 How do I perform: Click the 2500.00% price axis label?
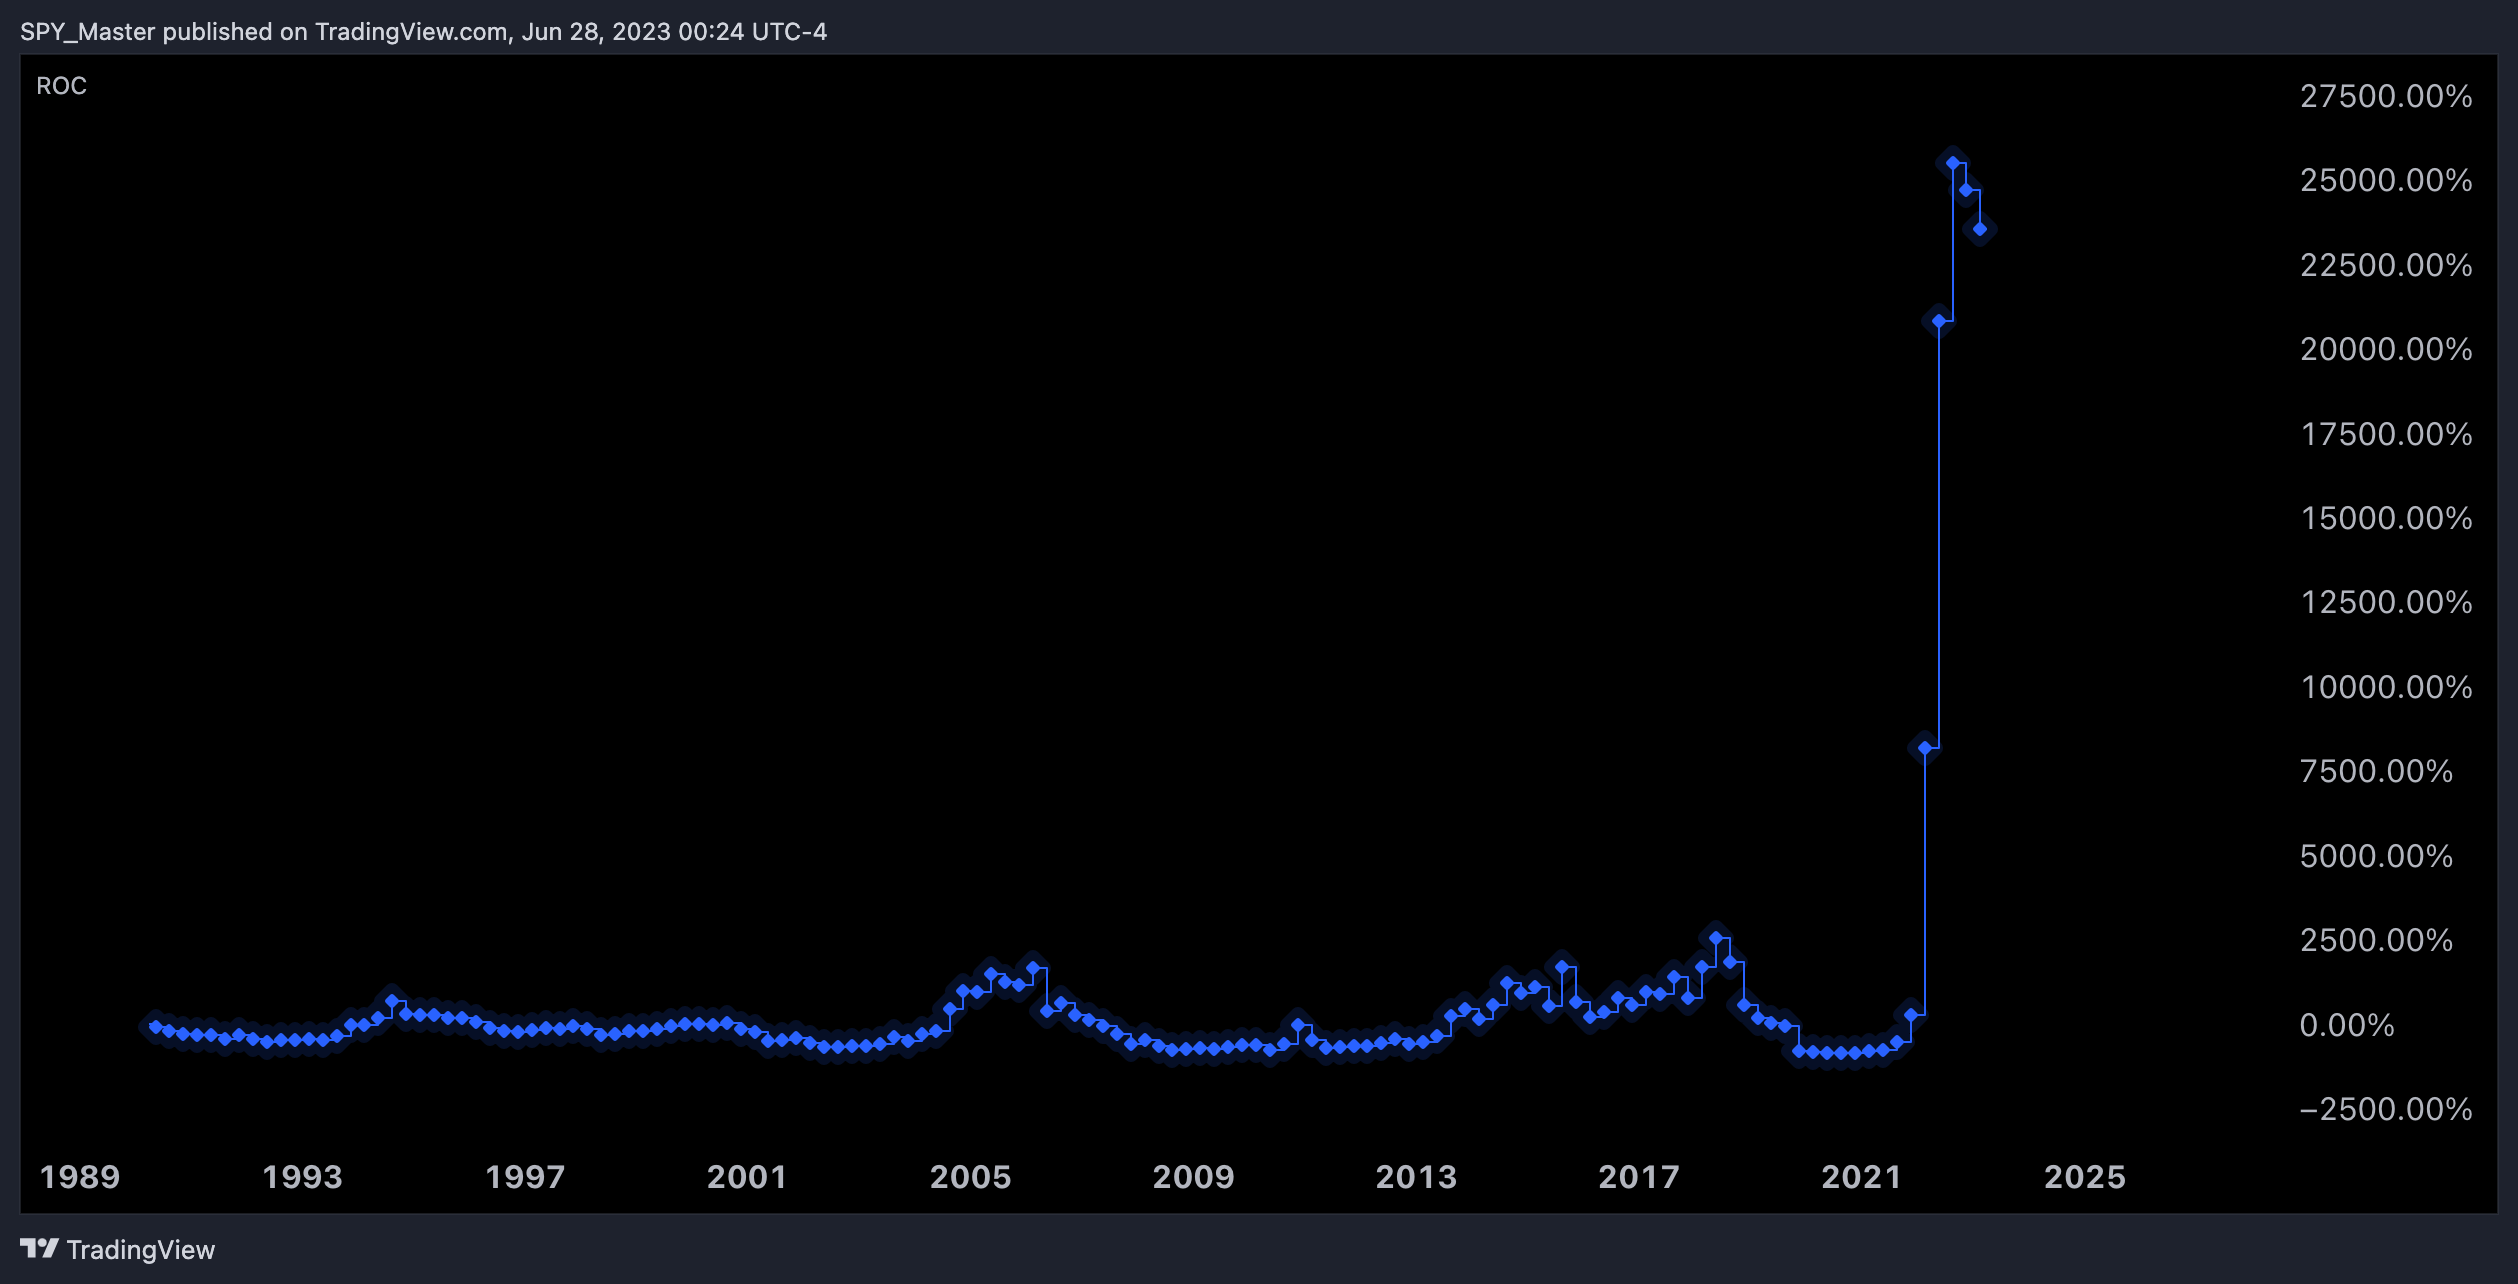(x=2376, y=940)
